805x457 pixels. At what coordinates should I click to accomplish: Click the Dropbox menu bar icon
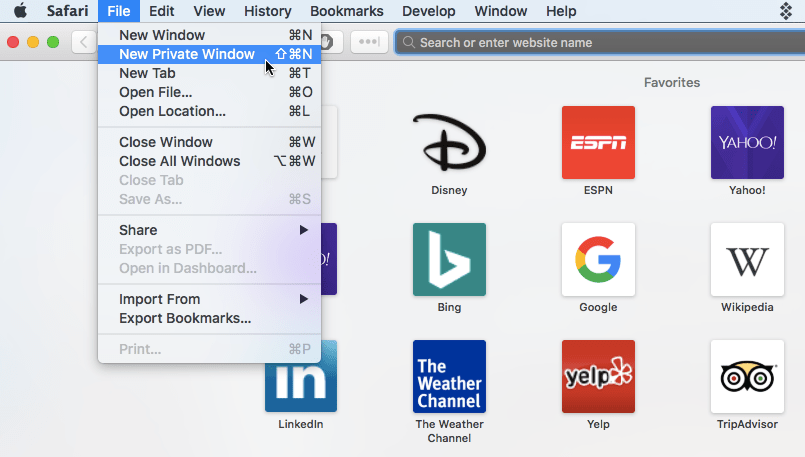pyautogui.click(x=785, y=11)
